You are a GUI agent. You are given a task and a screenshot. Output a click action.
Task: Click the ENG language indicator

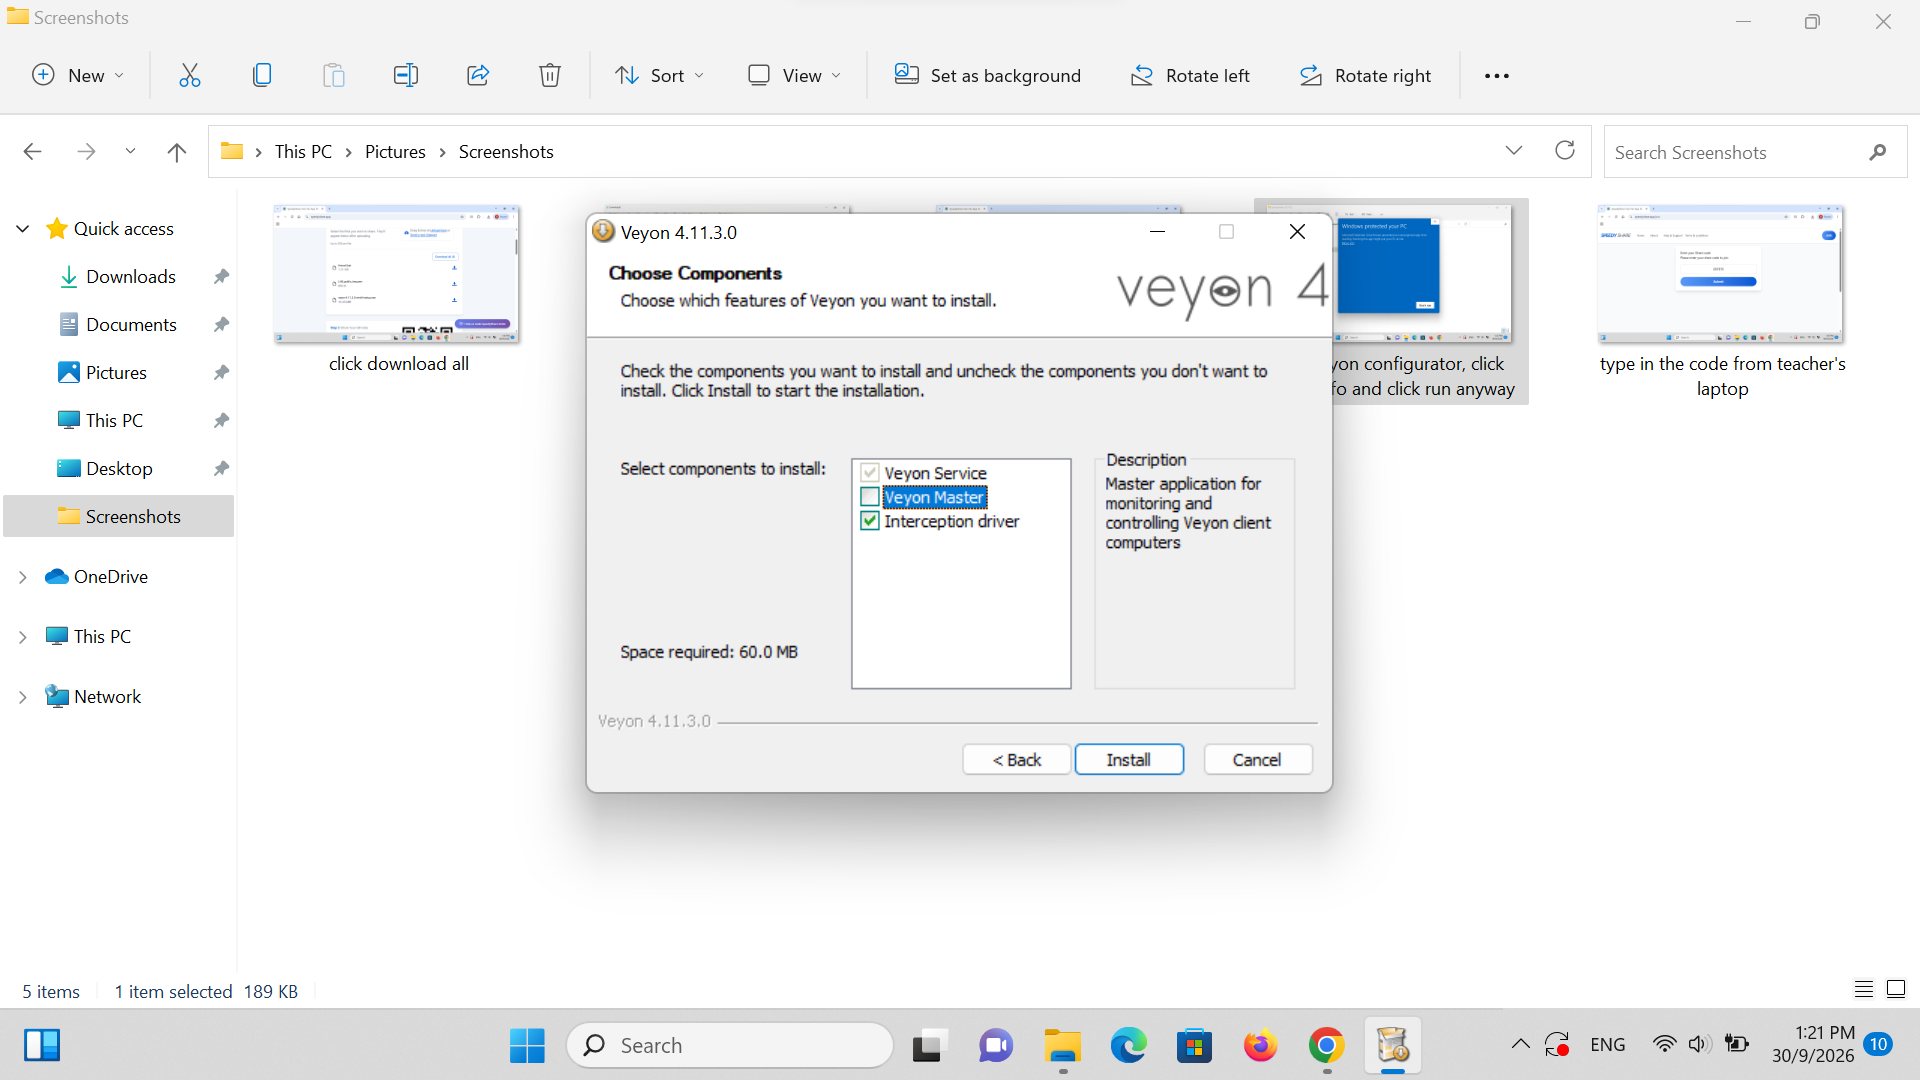pyautogui.click(x=1608, y=1045)
